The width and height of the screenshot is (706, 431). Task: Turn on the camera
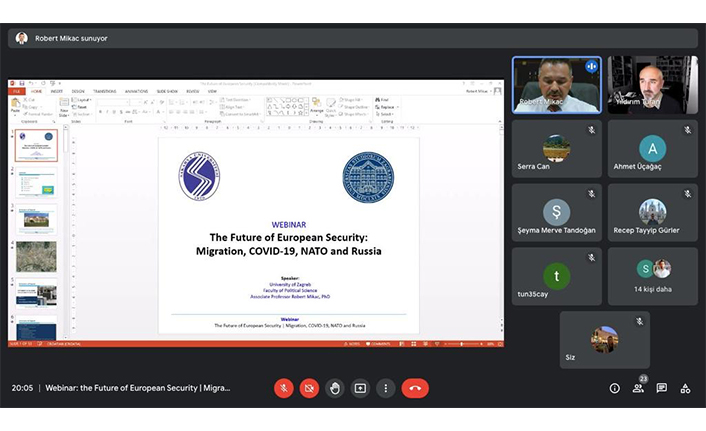click(x=310, y=388)
